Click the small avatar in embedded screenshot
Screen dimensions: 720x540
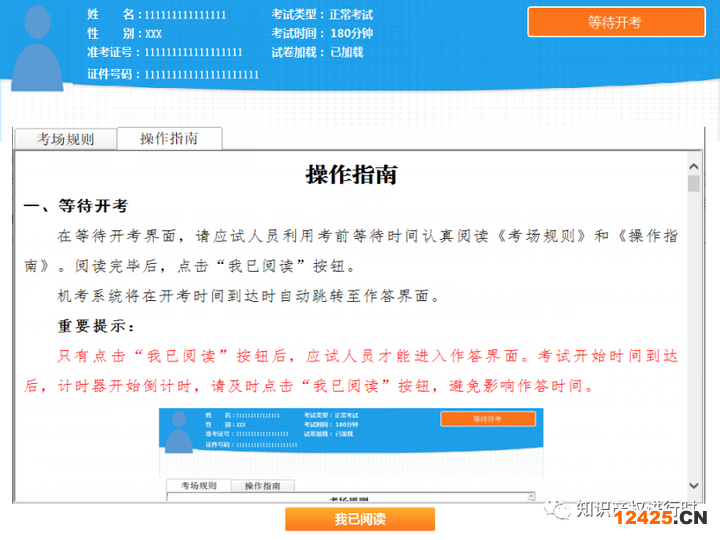(x=179, y=432)
